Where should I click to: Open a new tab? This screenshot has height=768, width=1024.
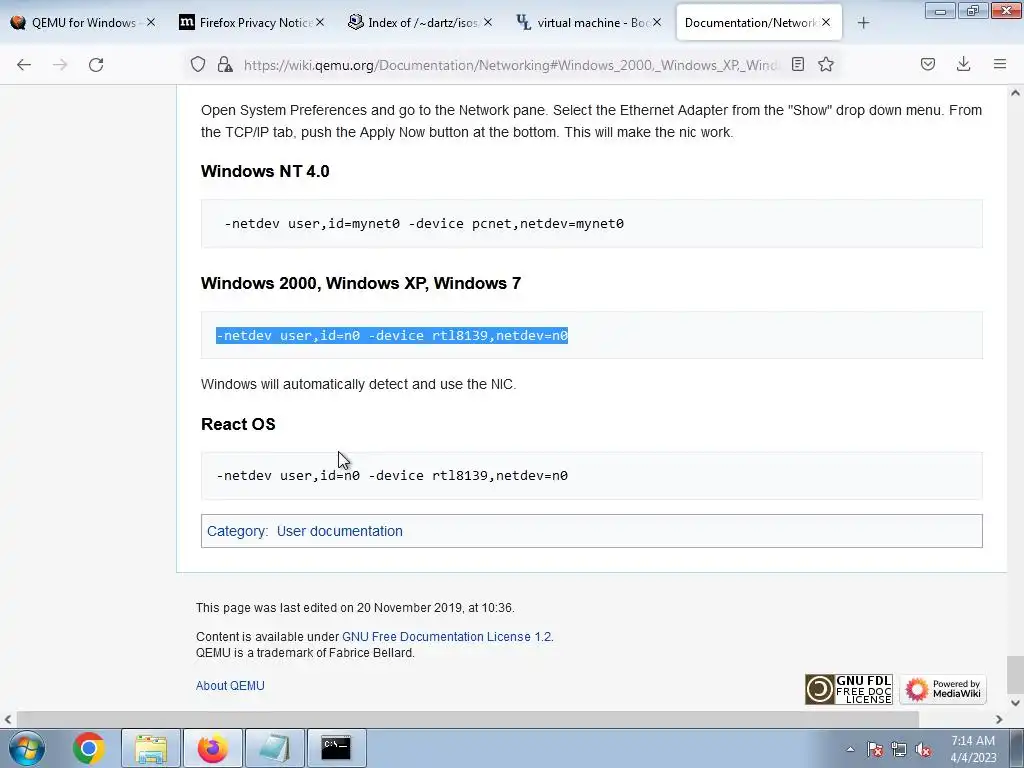click(863, 23)
